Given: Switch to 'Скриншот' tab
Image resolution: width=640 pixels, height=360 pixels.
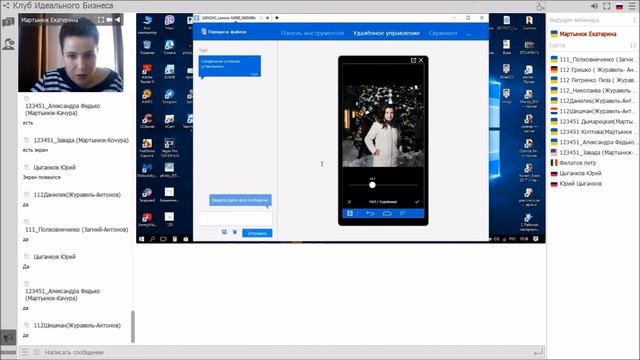Looking at the screenshot, I should pos(443,33).
